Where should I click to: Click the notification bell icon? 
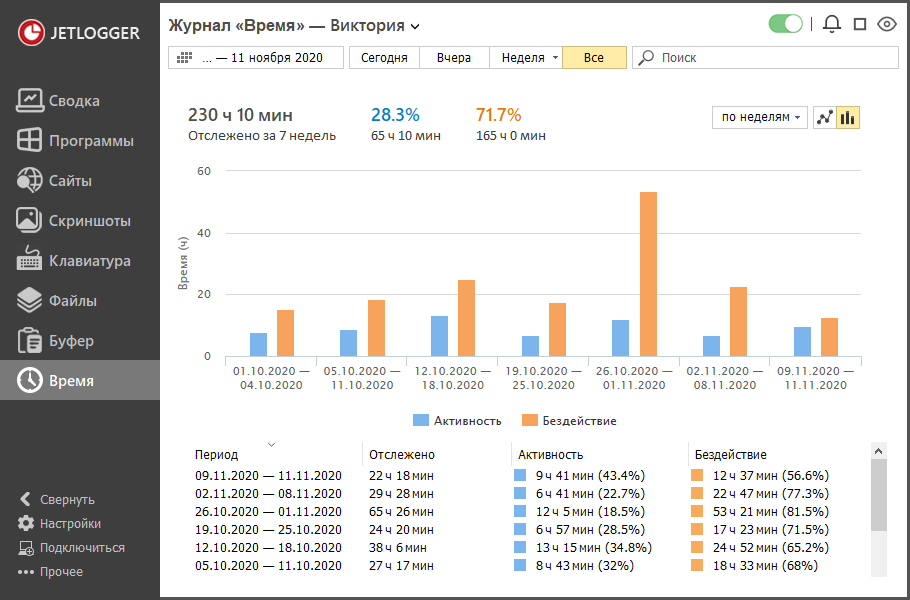[x=831, y=25]
